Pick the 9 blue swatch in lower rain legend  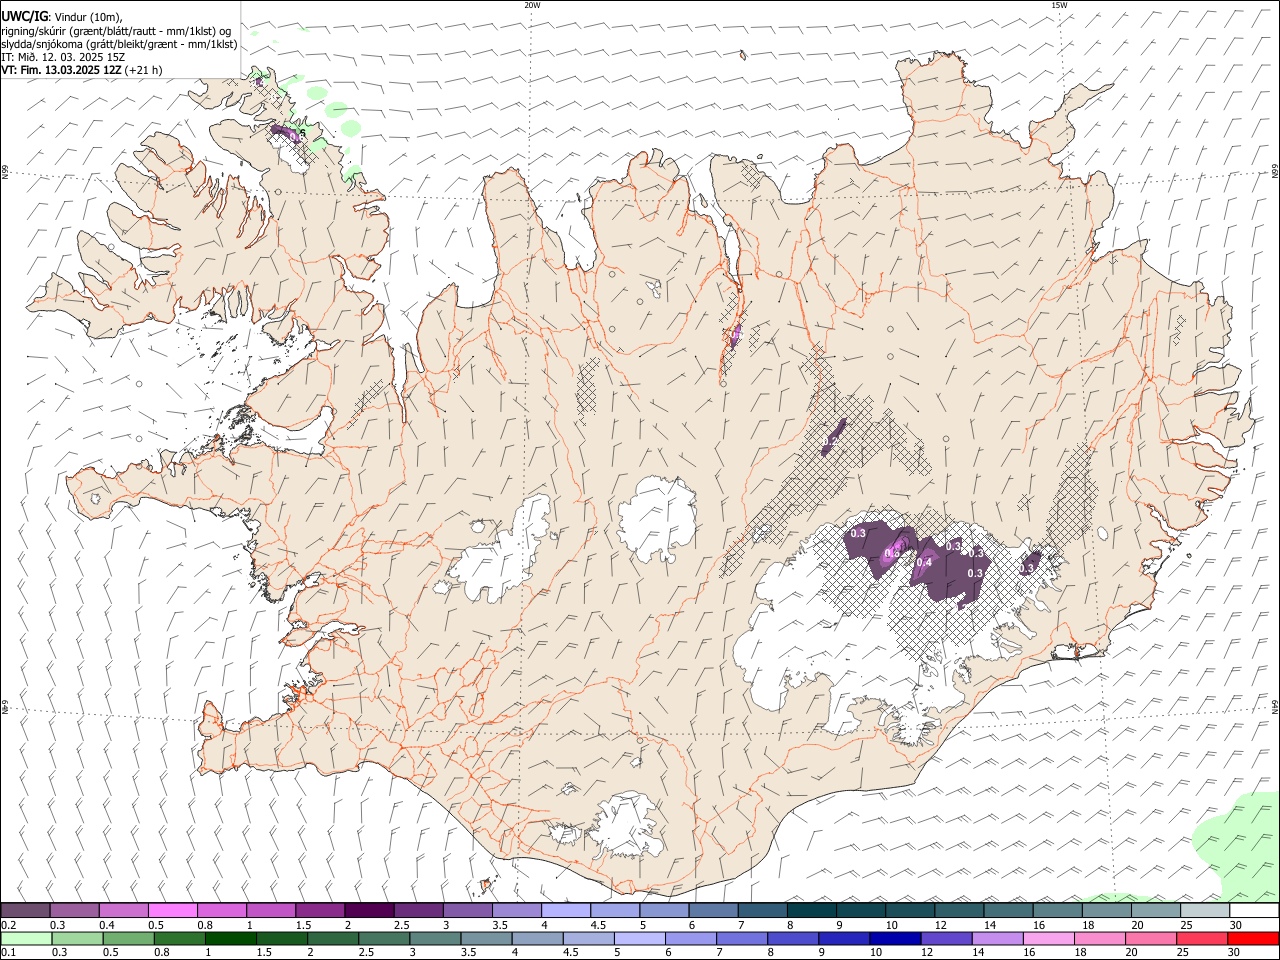pos(846,938)
